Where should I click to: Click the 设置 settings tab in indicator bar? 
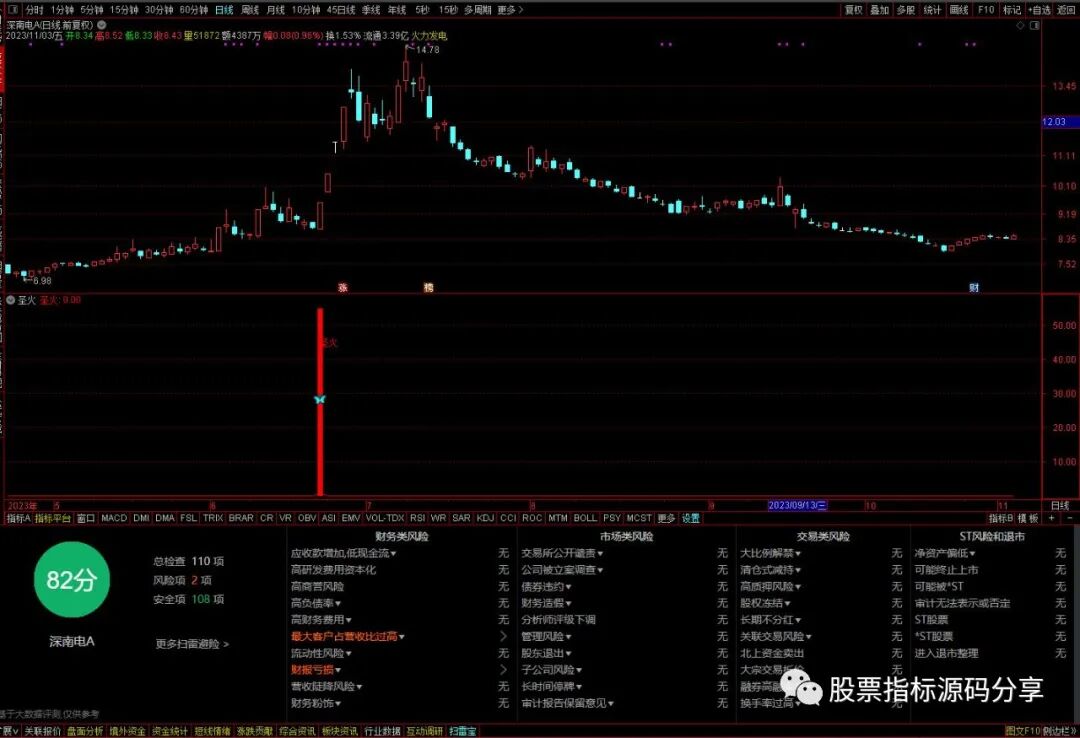click(691, 517)
